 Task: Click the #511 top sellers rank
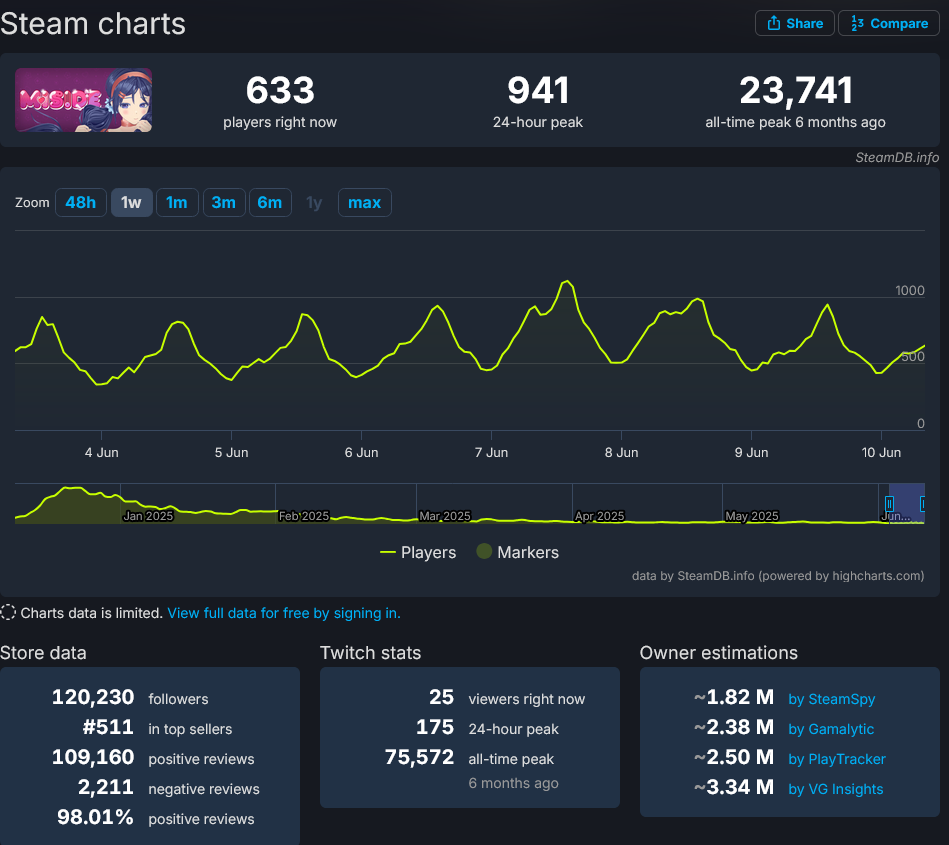pos(108,727)
